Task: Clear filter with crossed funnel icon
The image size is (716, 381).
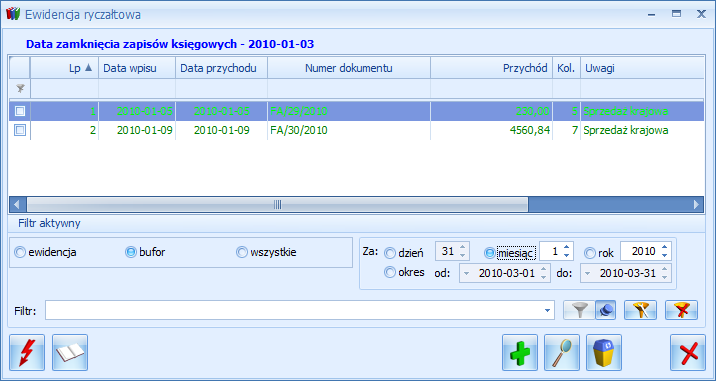Action: (681, 310)
